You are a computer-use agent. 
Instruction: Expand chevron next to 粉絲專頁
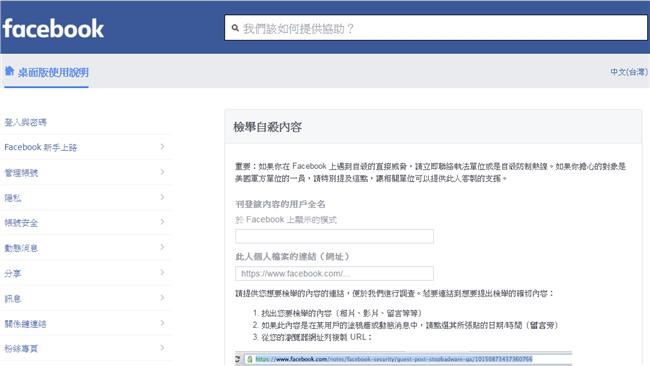tap(162, 348)
